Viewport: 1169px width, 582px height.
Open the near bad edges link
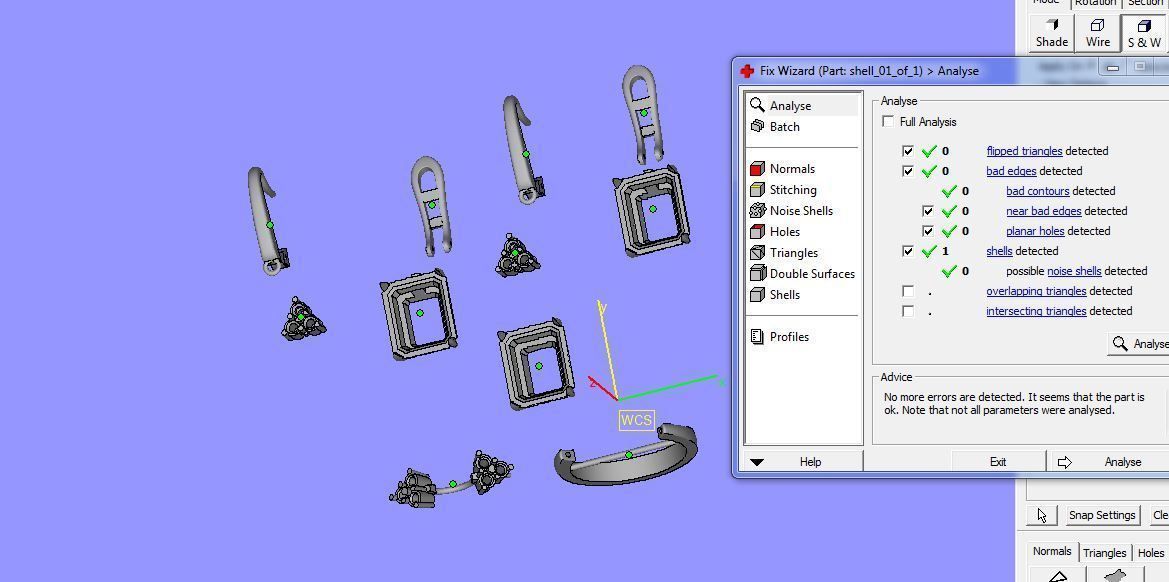(1044, 211)
